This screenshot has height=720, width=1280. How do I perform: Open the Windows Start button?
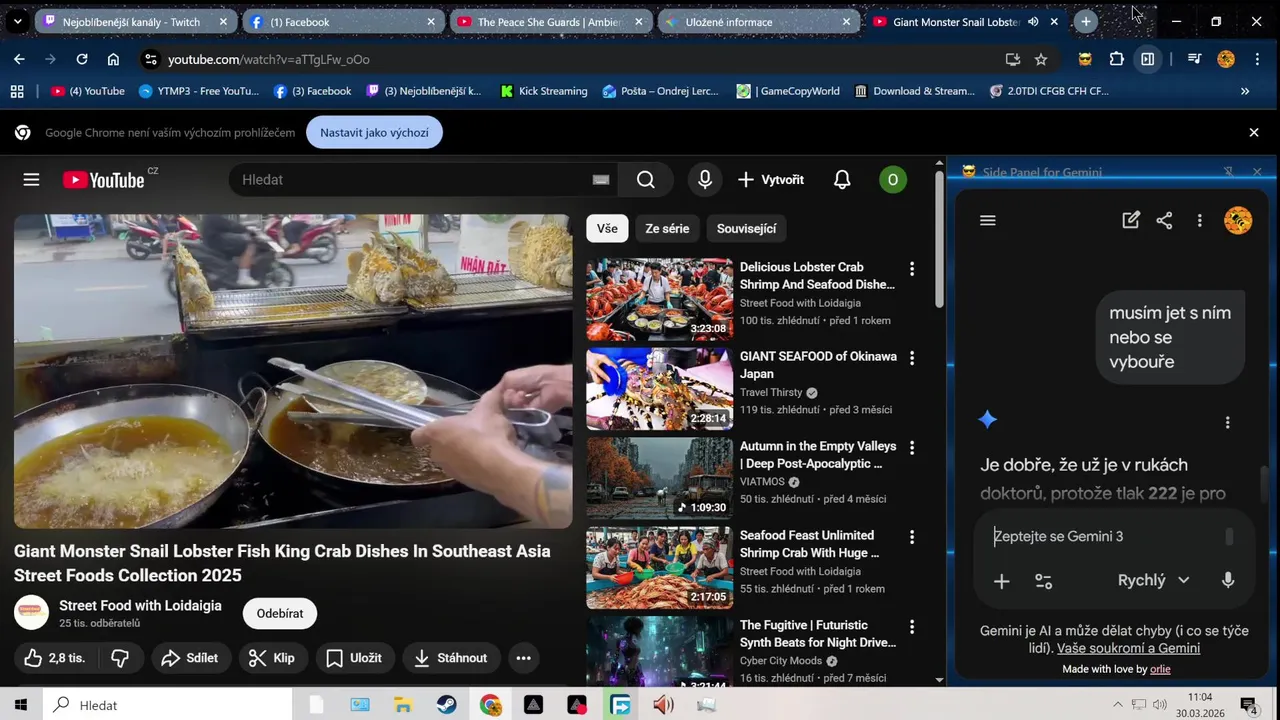pyautogui.click(x=20, y=705)
